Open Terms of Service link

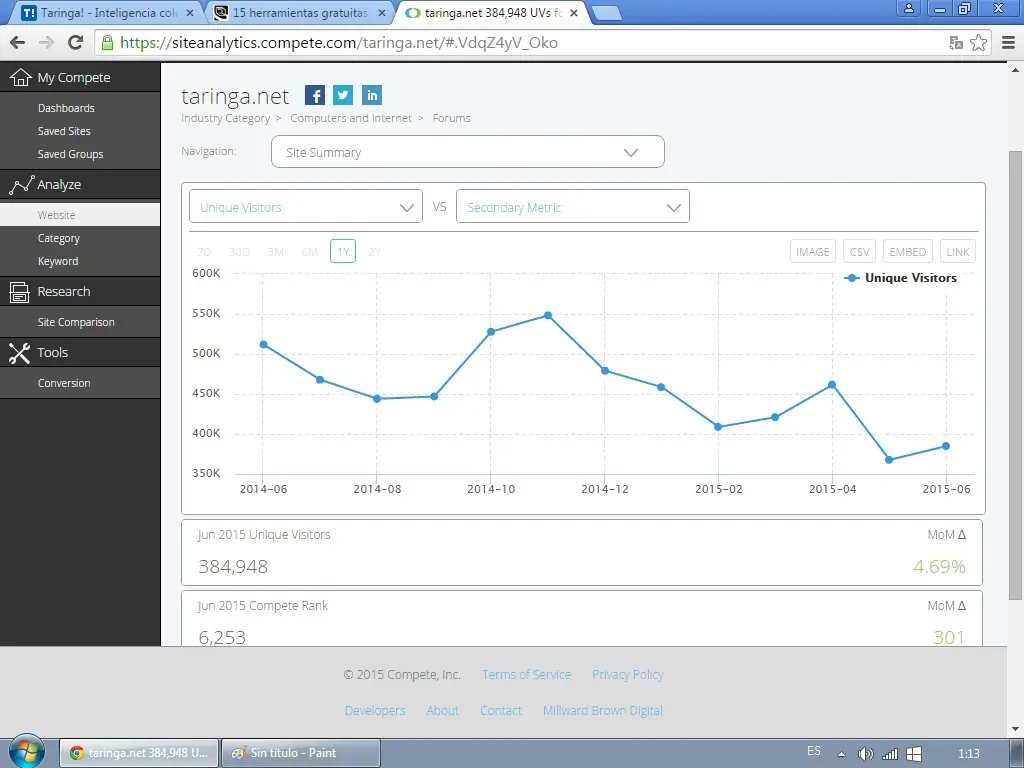click(x=526, y=675)
